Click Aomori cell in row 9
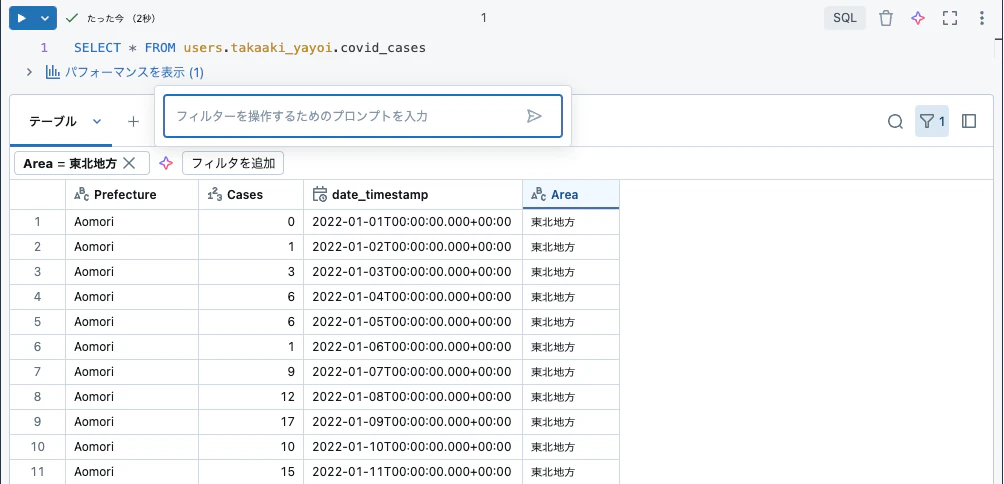 [132, 421]
